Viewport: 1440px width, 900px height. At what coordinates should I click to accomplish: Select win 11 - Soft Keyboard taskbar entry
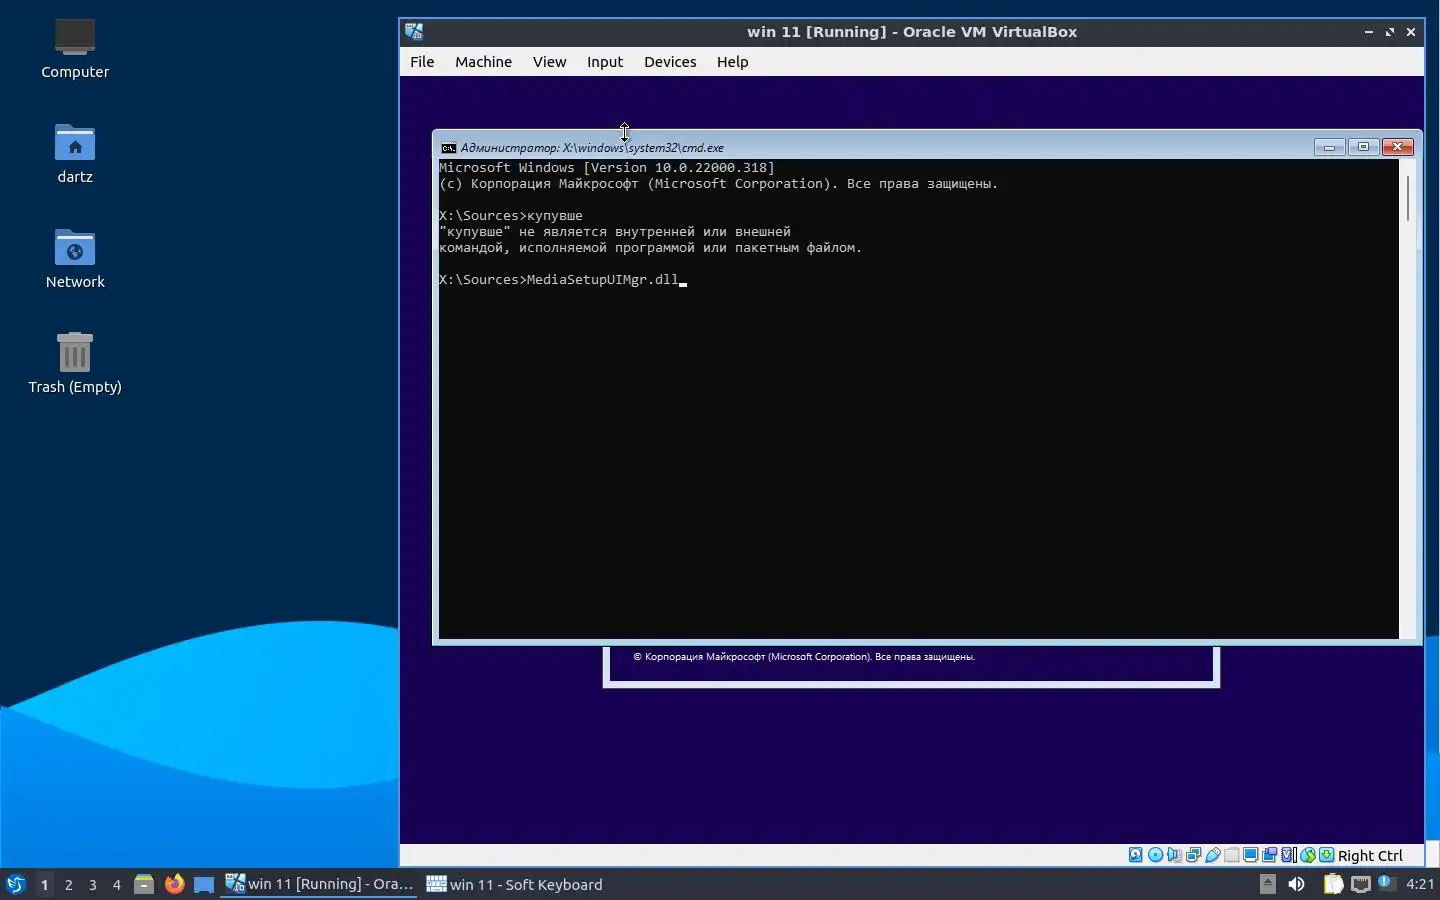[515, 884]
